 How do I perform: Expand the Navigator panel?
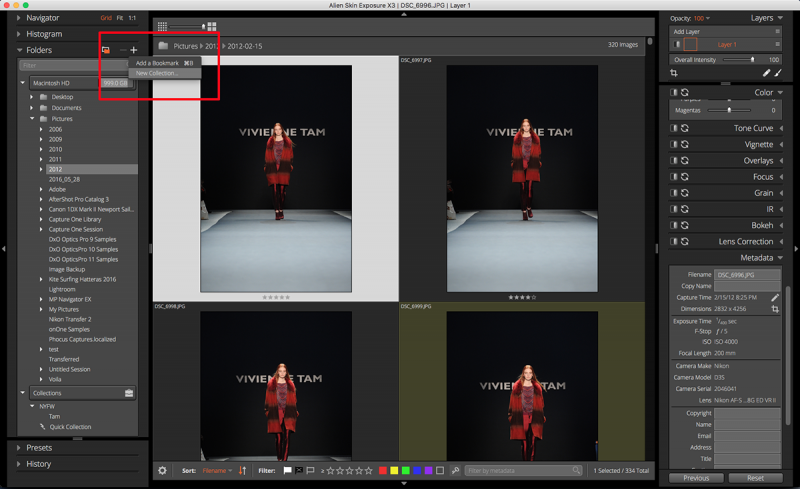19,18
